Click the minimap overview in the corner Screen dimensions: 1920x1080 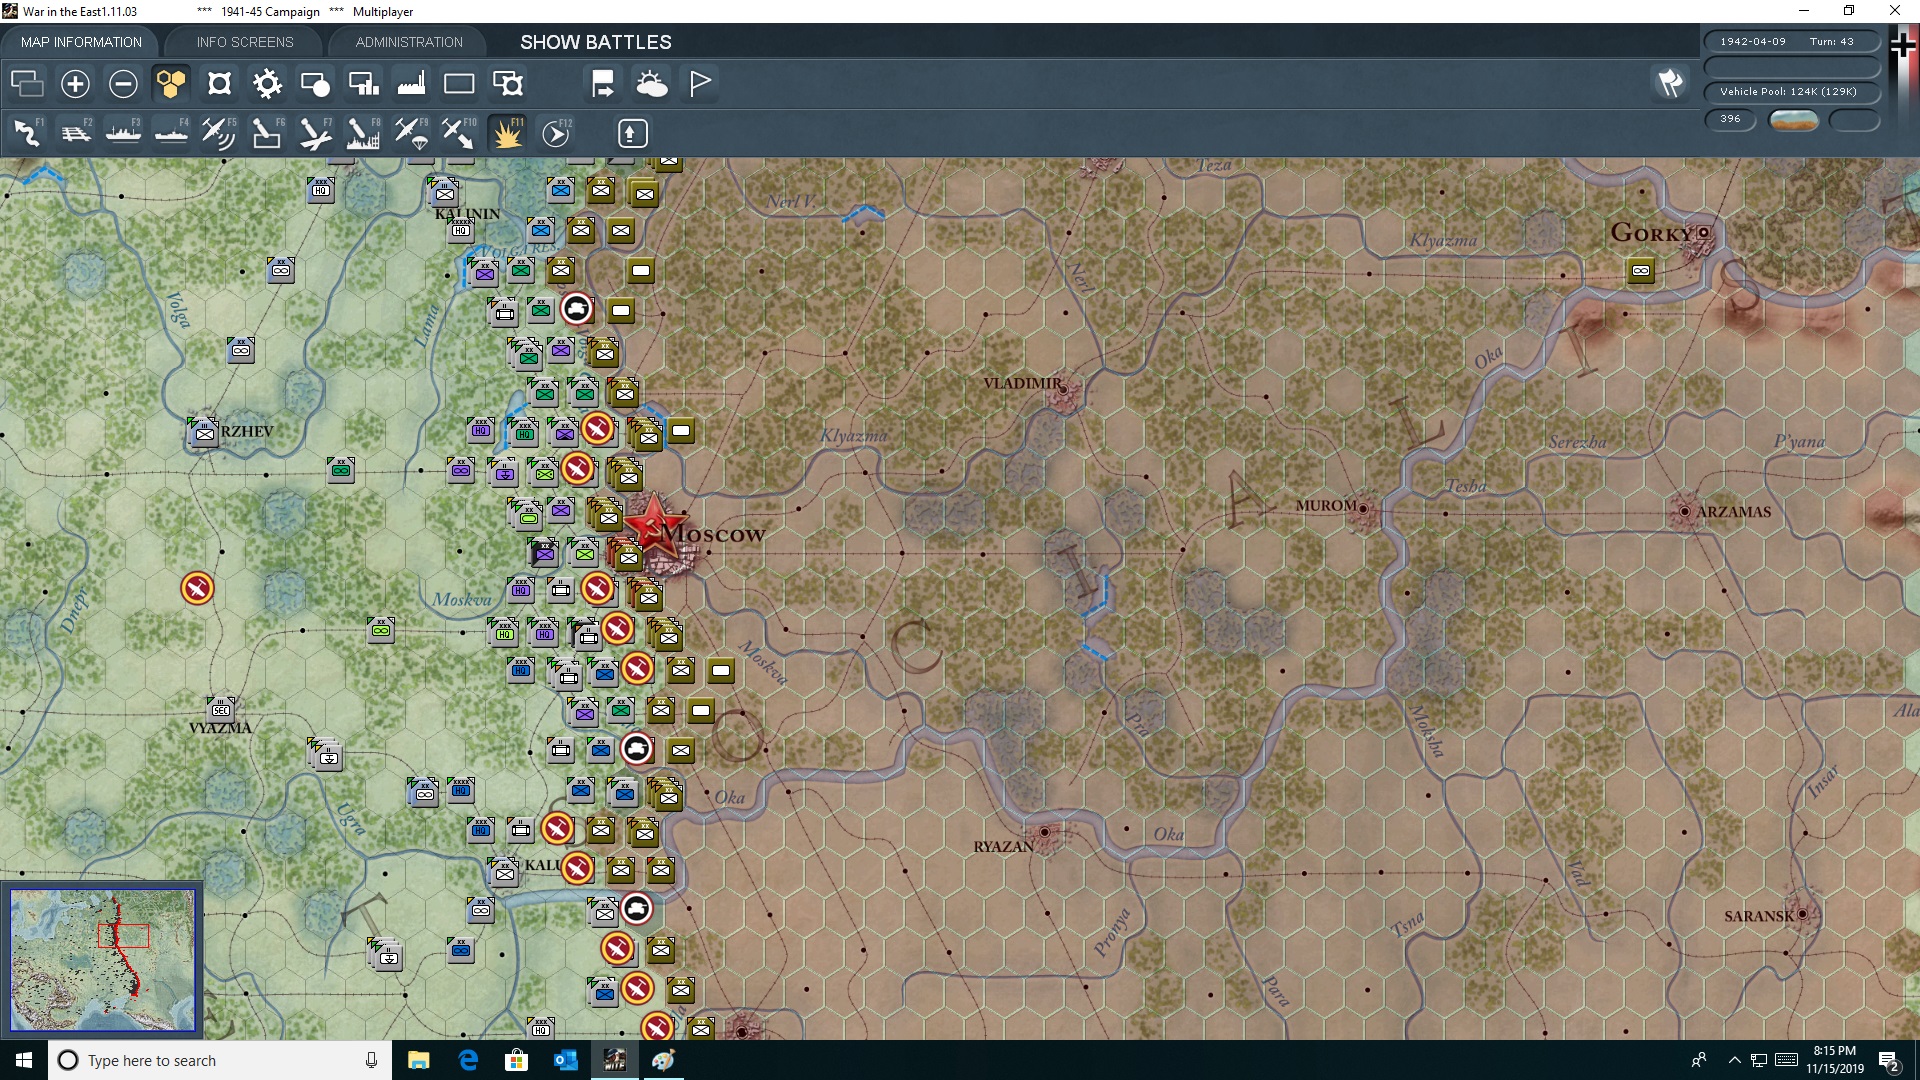pos(103,960)
